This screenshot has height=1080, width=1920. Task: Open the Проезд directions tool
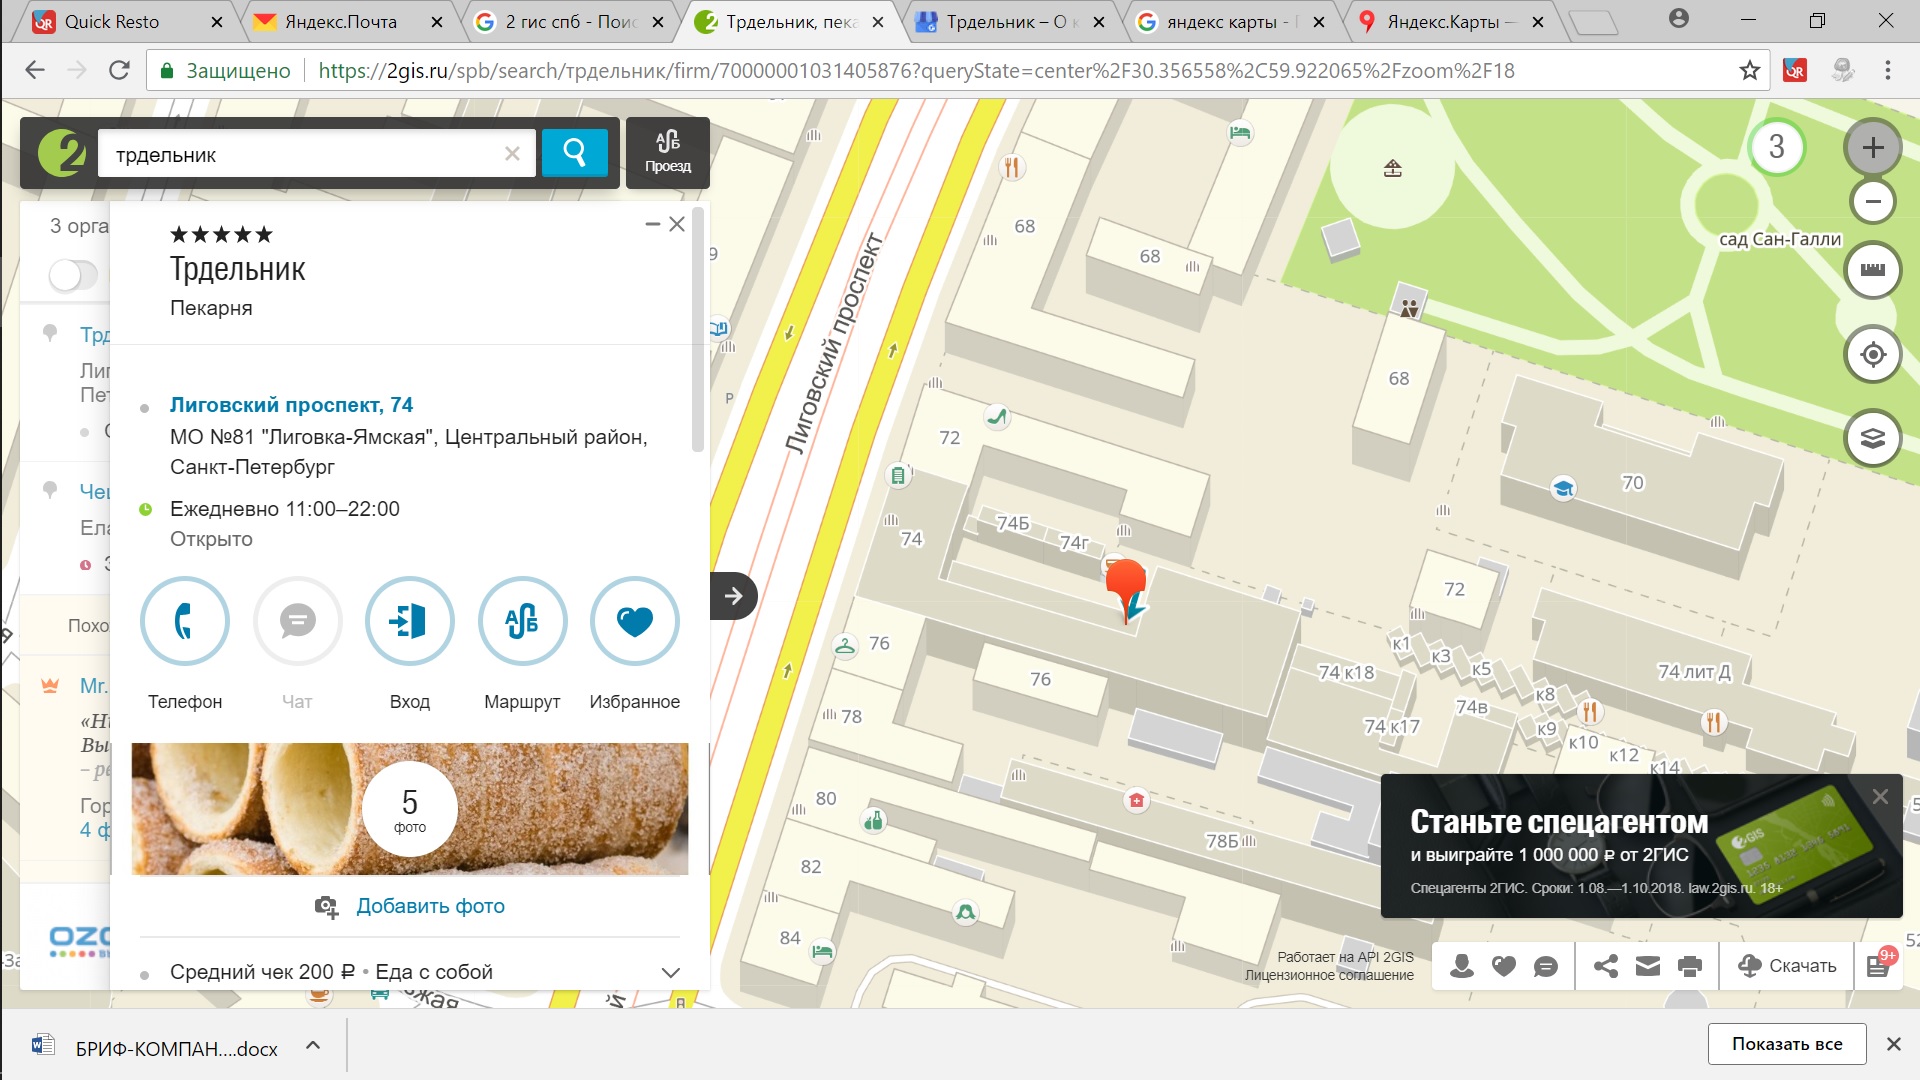pyautogui.click(x=668, y=152)
